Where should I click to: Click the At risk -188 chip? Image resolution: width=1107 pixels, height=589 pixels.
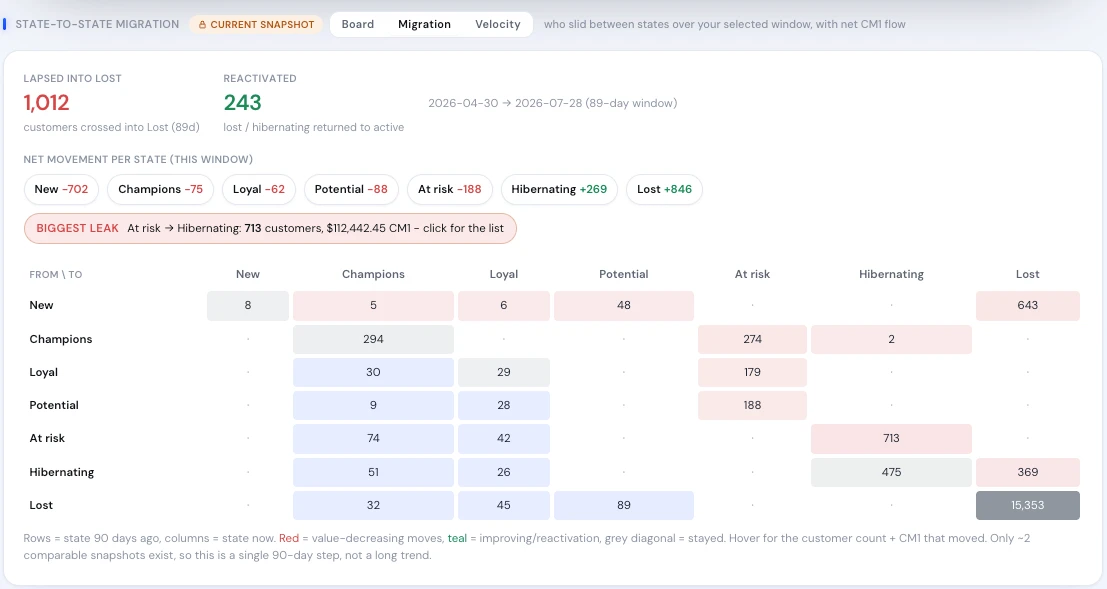tap(450, 189)
